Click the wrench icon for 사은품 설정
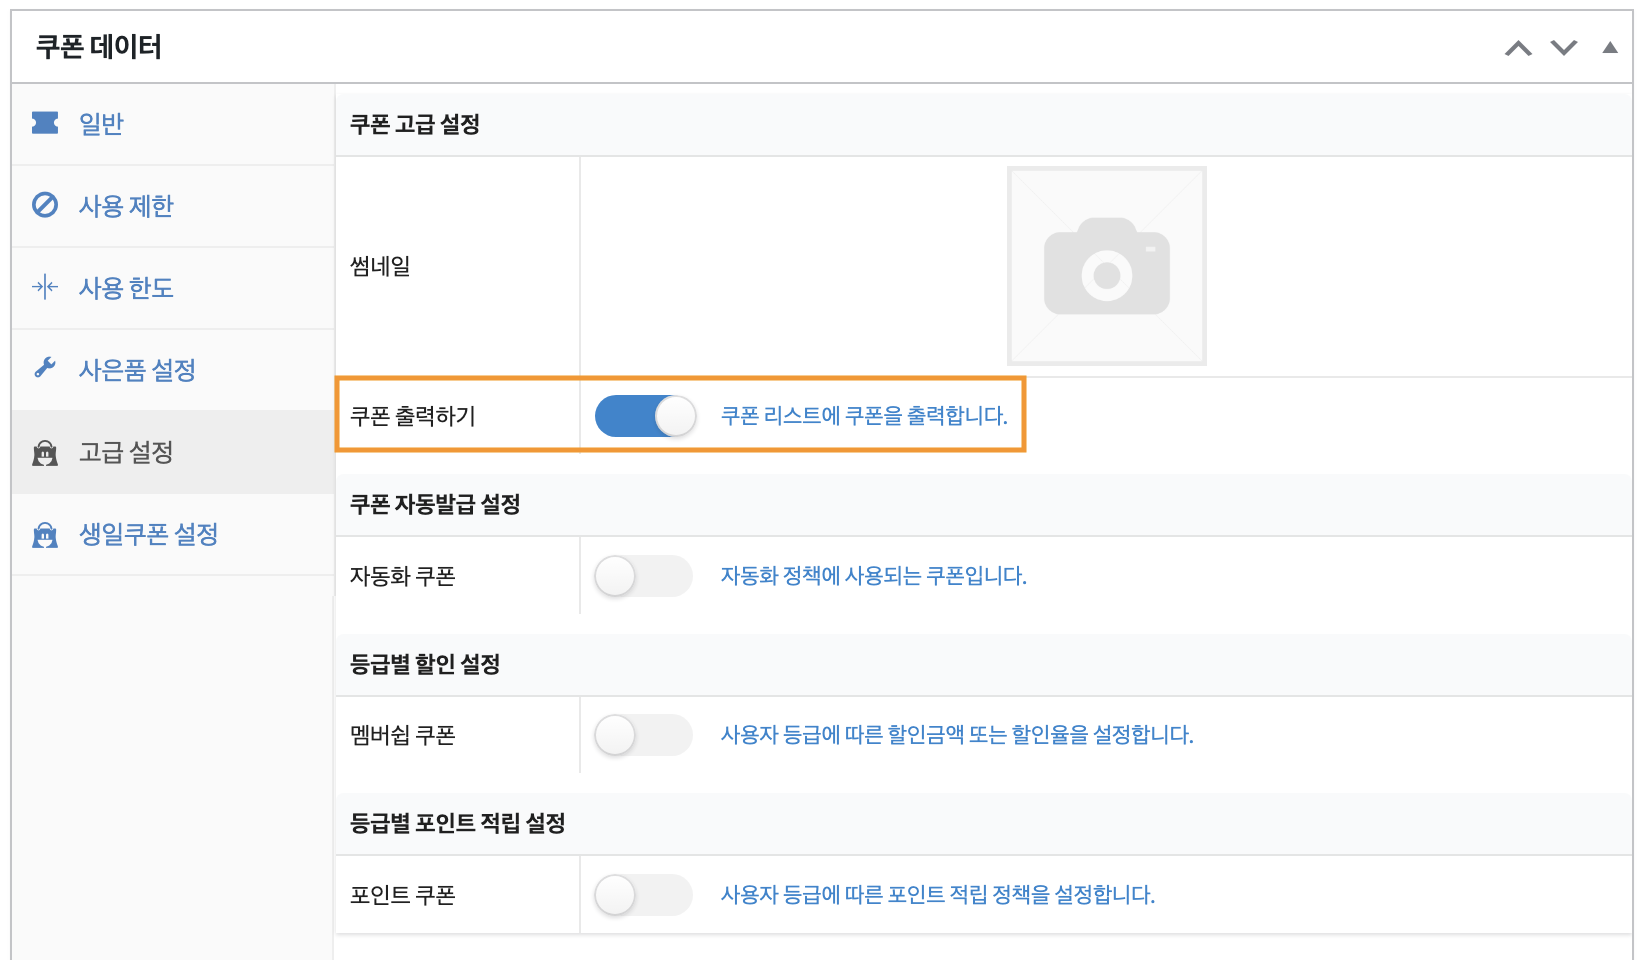Screen dimensions: 1642x960 pos(45,368)
